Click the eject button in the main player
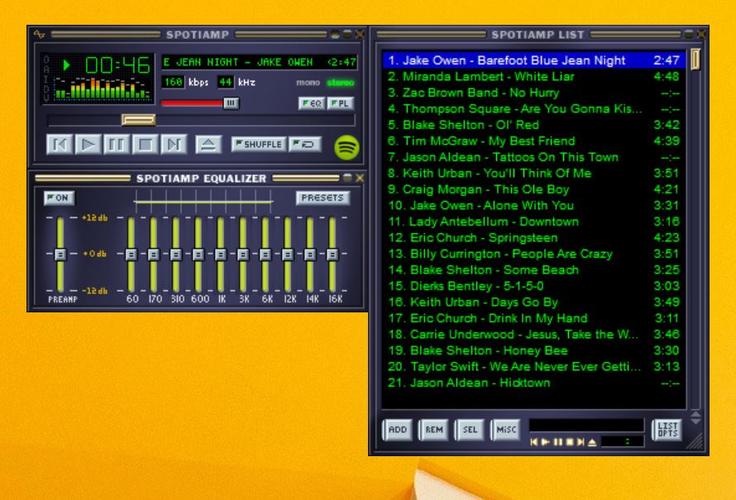The image size is (736, 500). point(208,144)
